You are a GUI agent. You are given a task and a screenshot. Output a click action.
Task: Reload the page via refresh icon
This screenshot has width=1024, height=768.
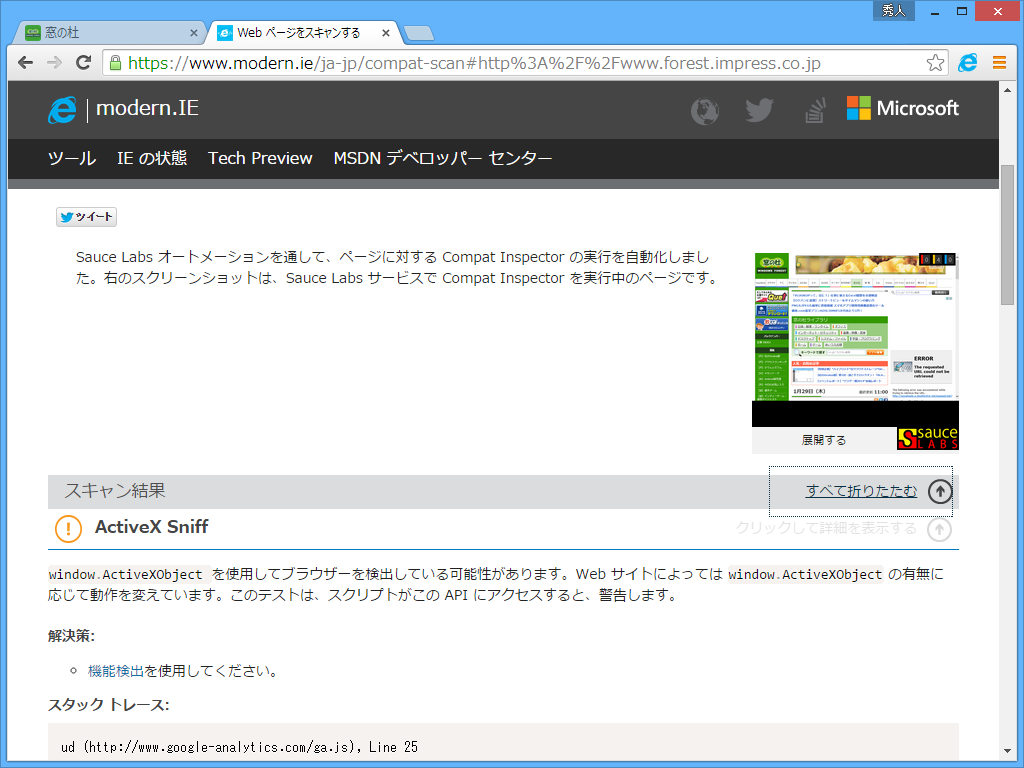point(84,62)
